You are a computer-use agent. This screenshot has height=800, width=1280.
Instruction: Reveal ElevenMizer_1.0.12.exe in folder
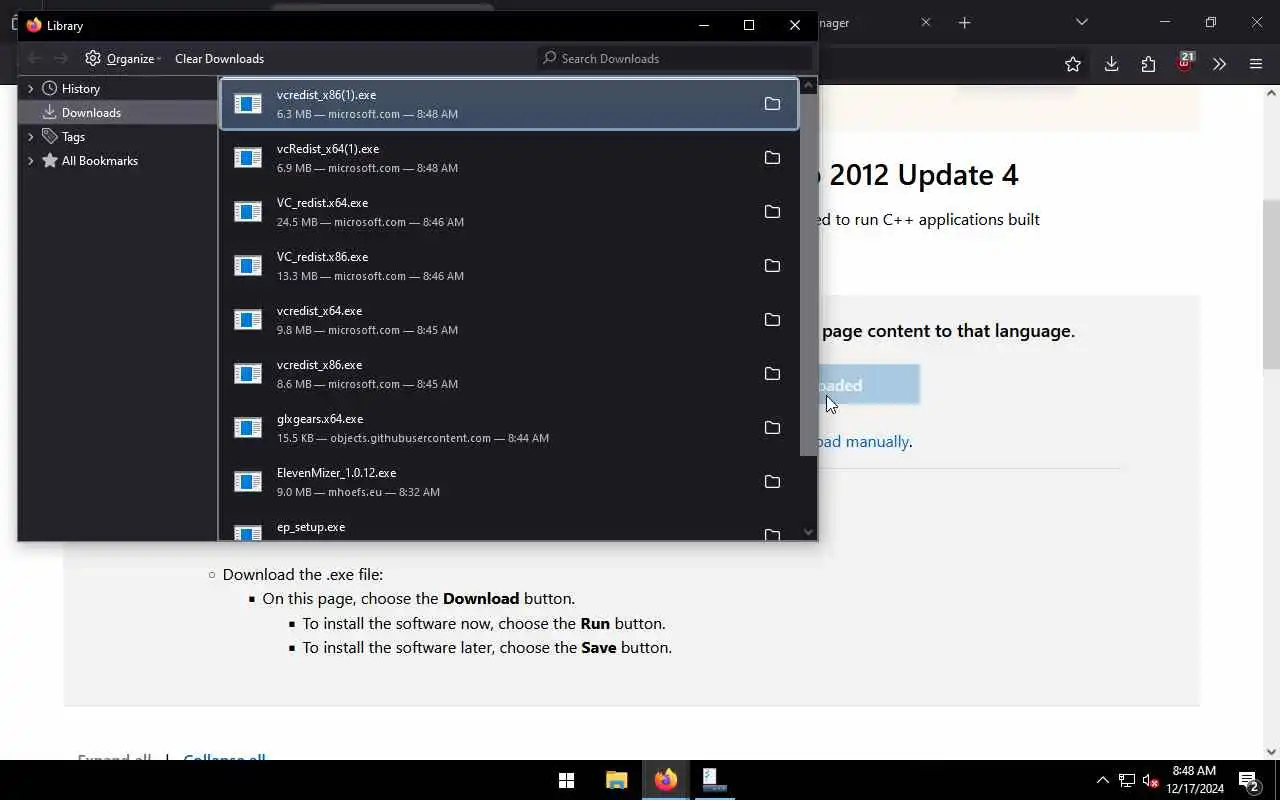click(x=772, y=482)
